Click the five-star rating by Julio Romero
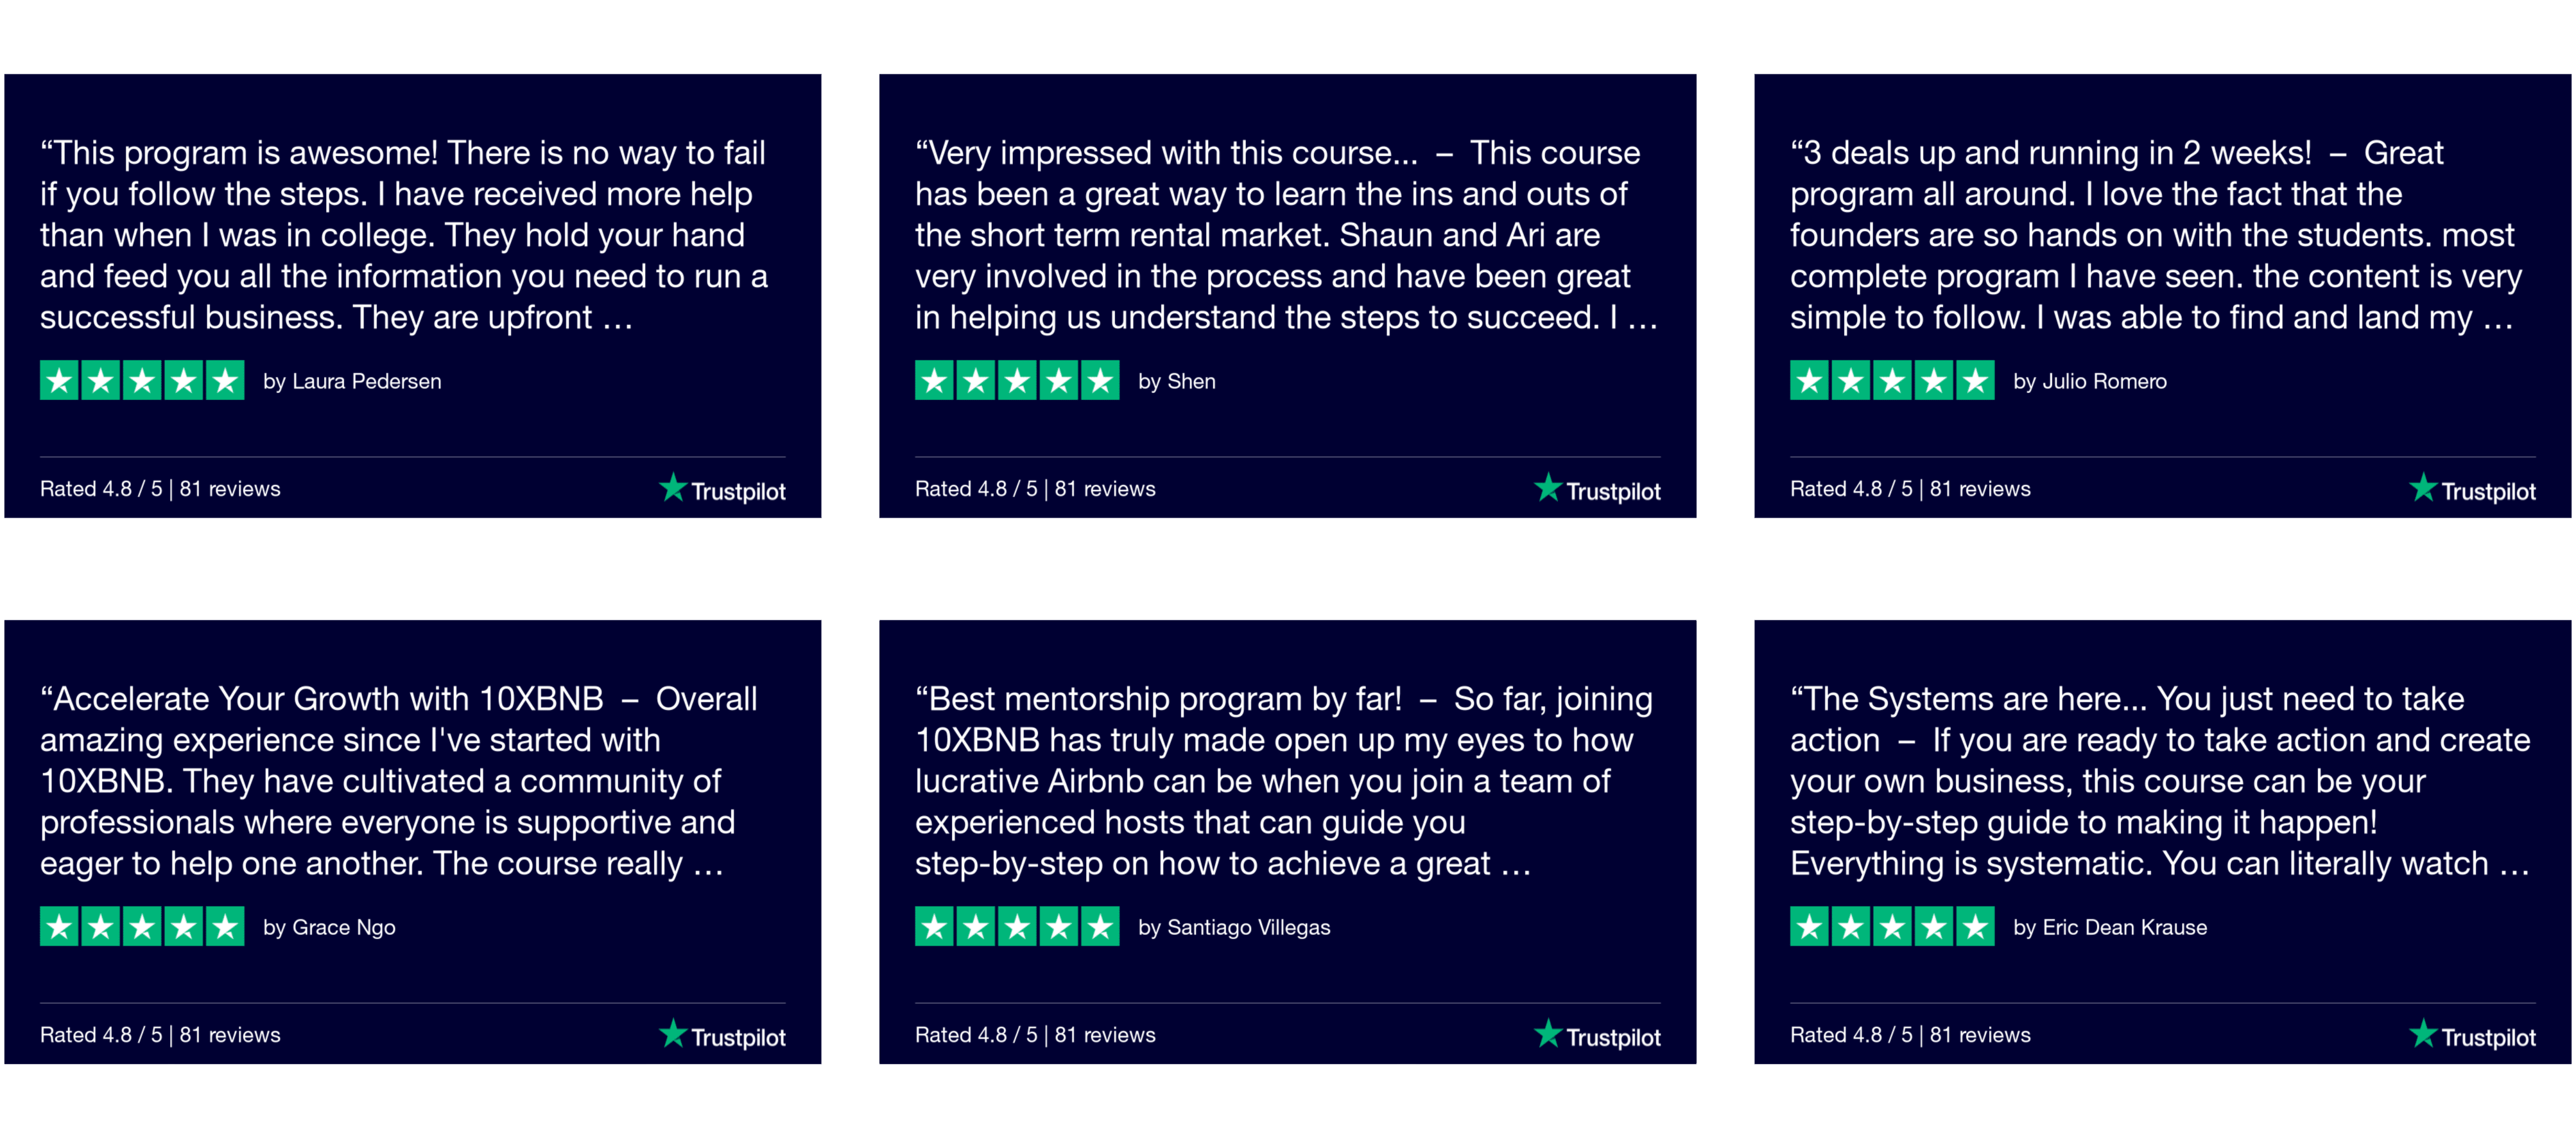Viewport: 2576px width, 1141px height. 1892,380
